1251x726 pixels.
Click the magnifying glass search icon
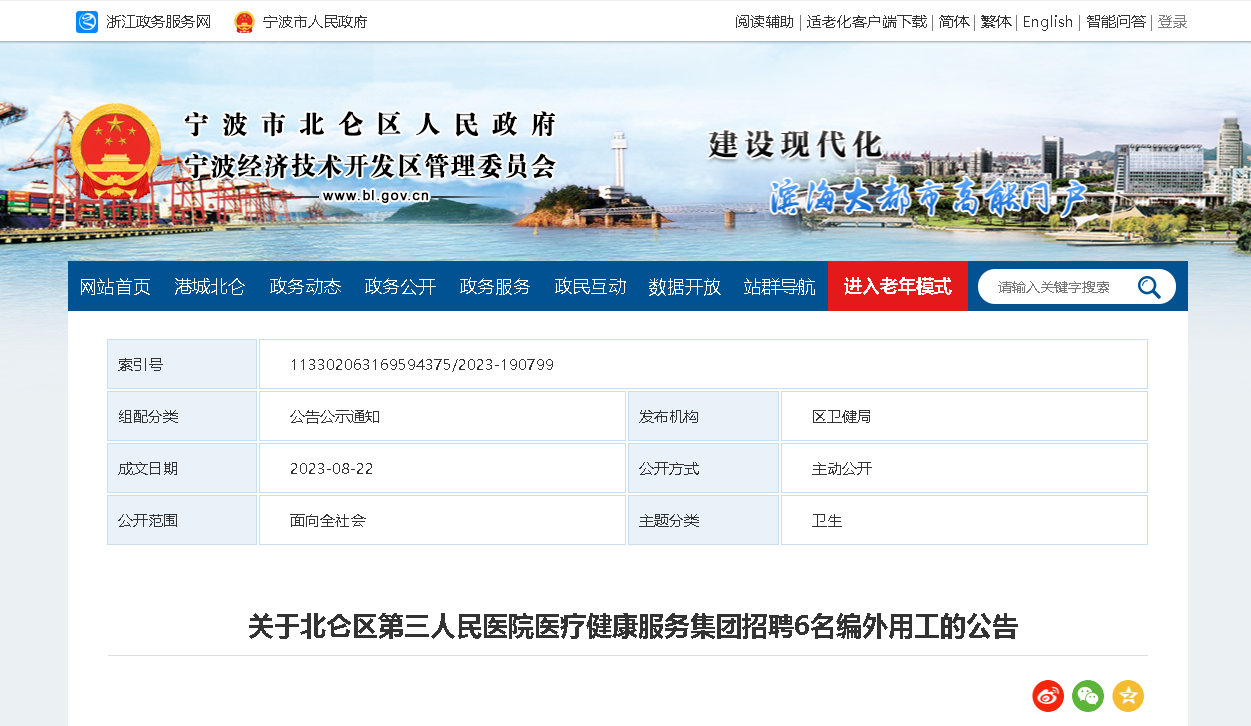click(1149, 287)
